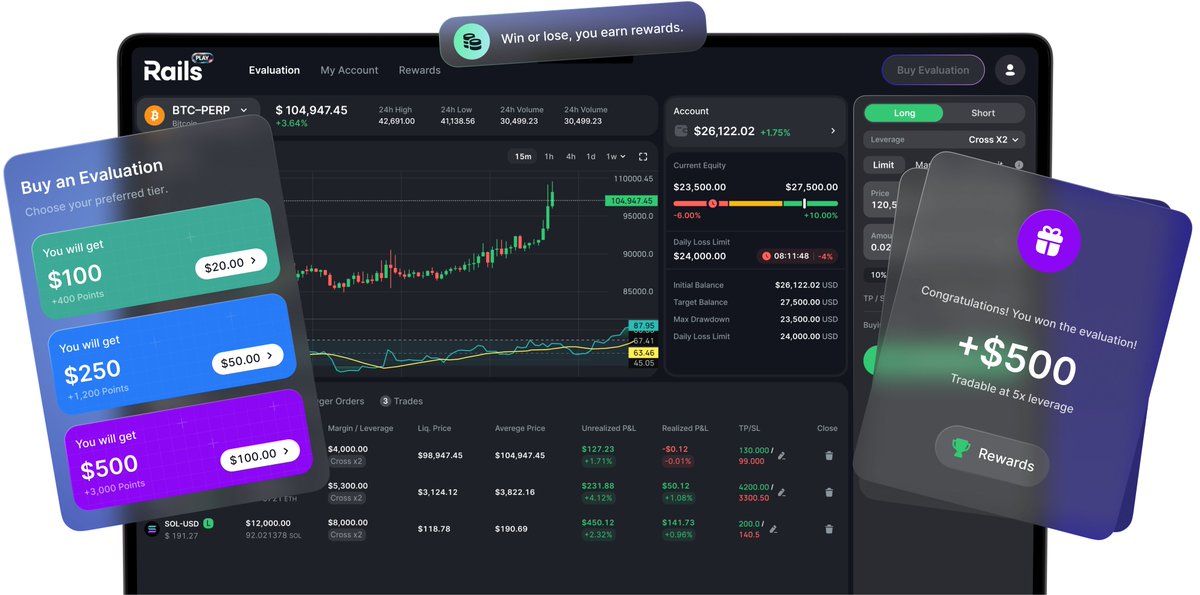Click the Bitcoin coin icon
1200x595 pixels.
[154, 115]
